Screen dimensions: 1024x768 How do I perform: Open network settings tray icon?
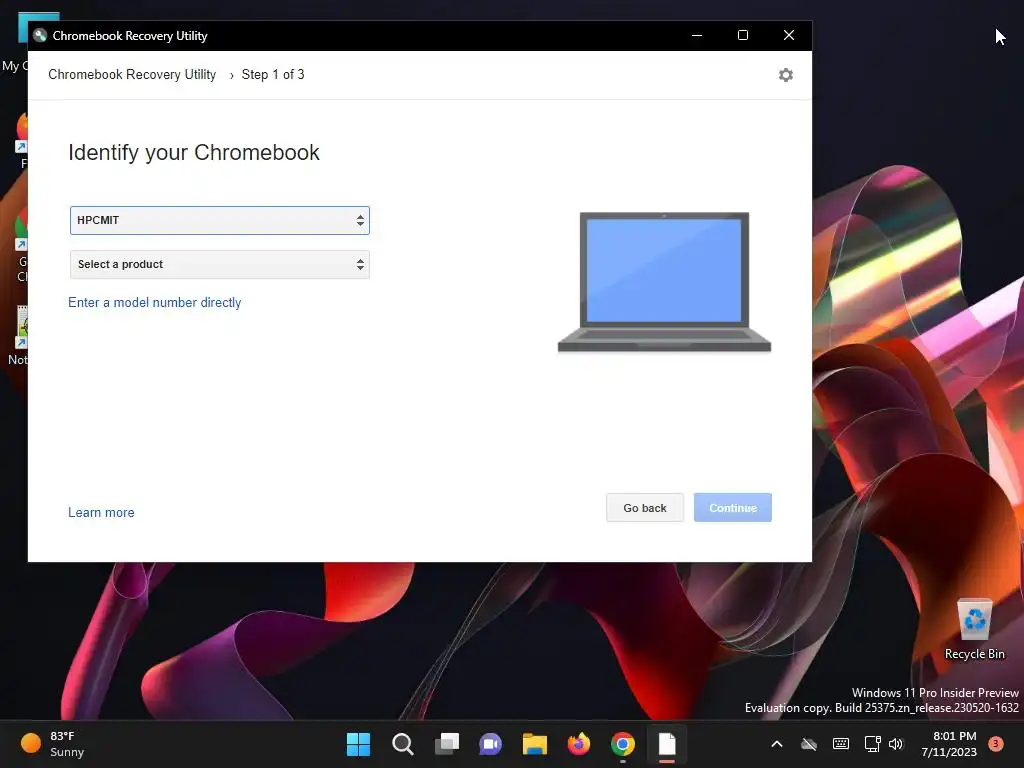(872, 744)
